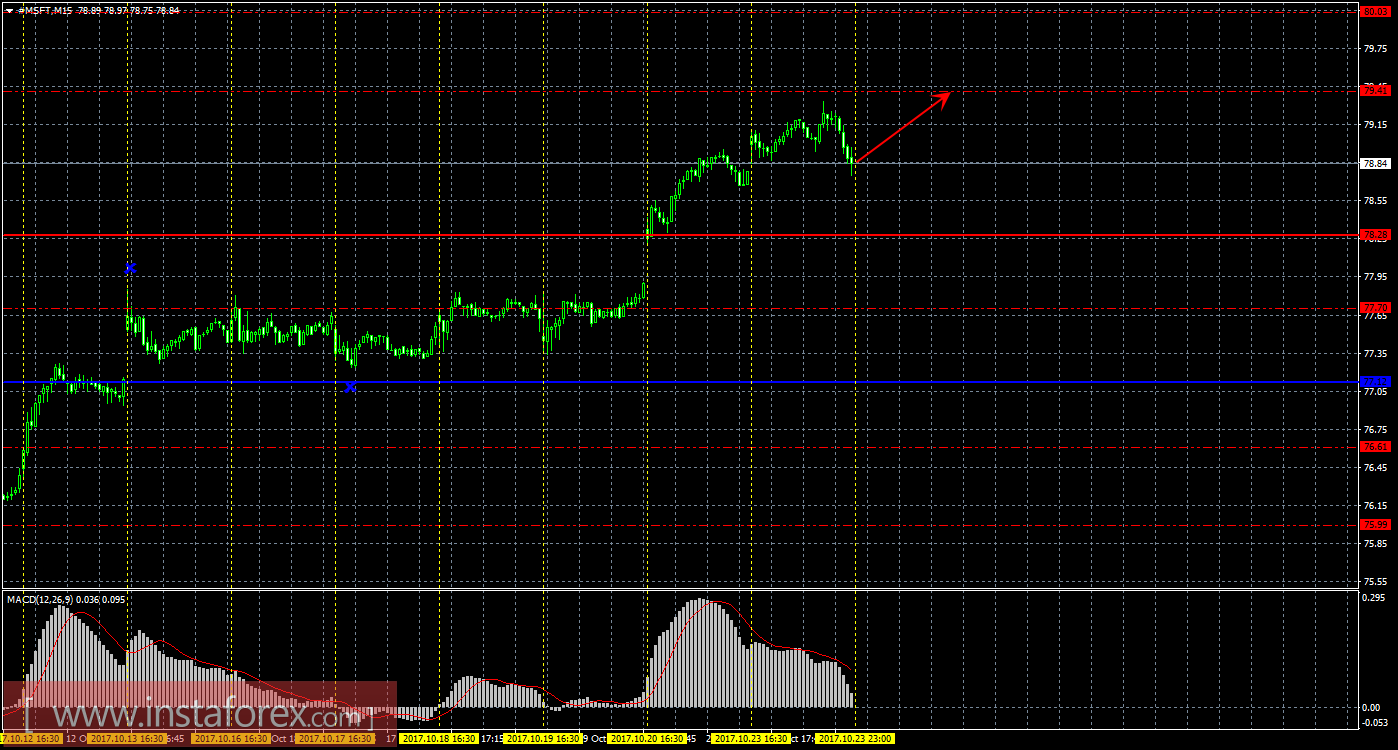Click the MACD(12,26,9) indicator label
The width and height of the screenshot is (1398, 750).
[40, 599]
